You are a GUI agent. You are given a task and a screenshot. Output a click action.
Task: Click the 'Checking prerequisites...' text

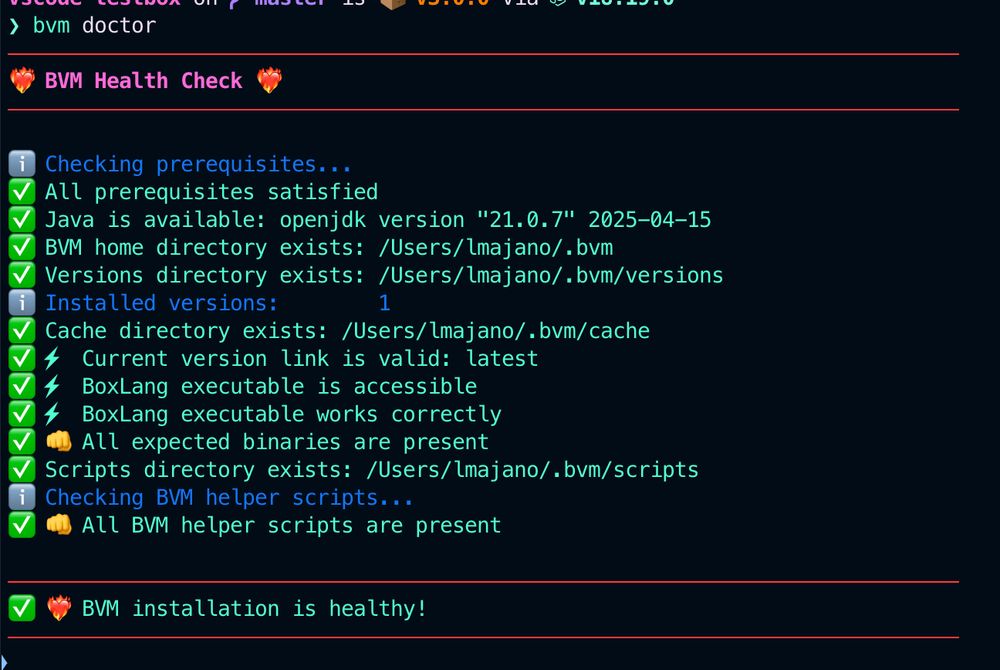click(x=198, y=164)
